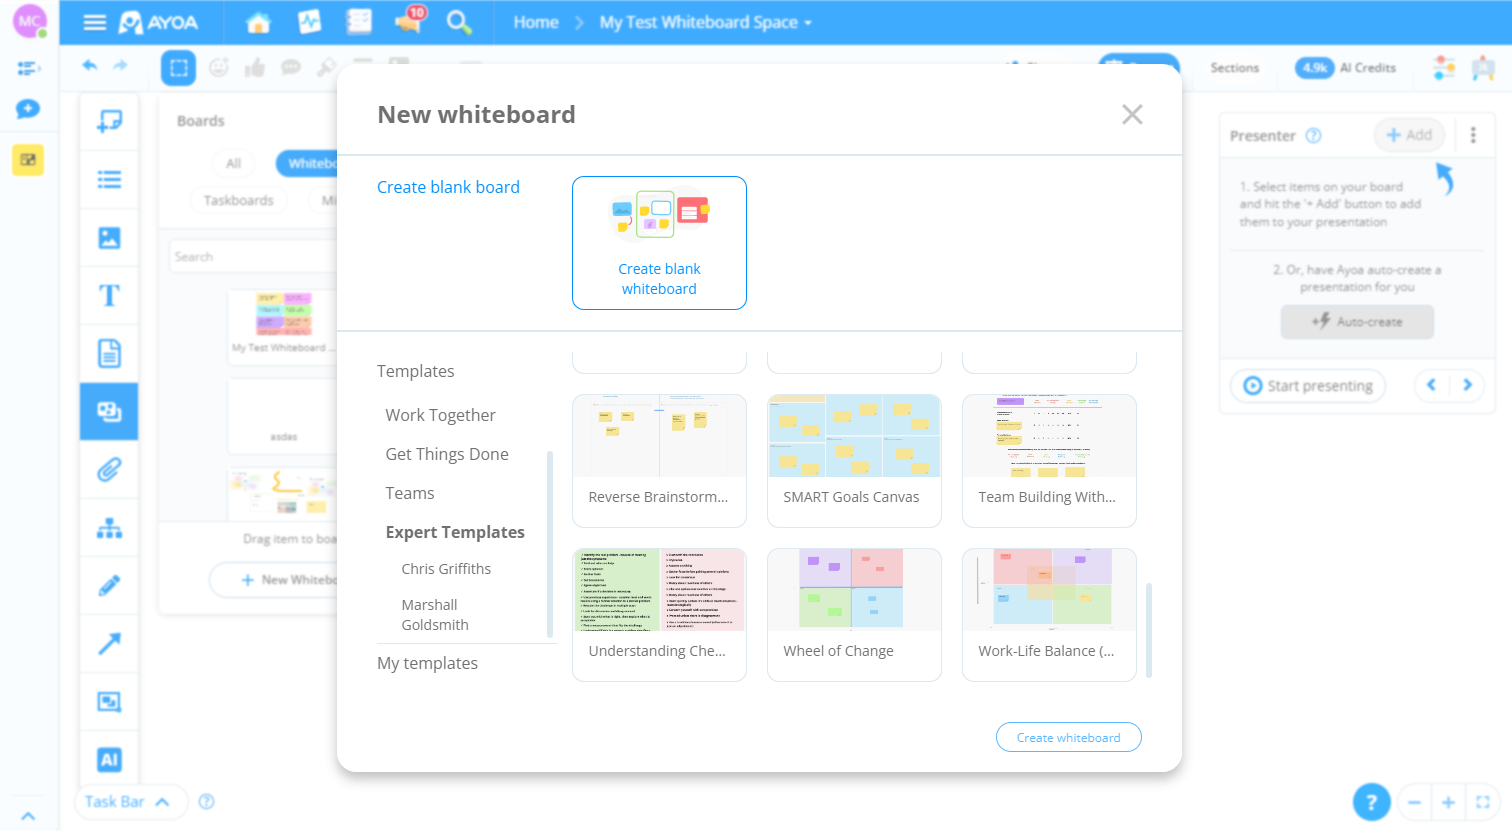Click the Create whiteboard button
The width and height of the screenshot is (1512, 831).
[x=1069, y=737]
